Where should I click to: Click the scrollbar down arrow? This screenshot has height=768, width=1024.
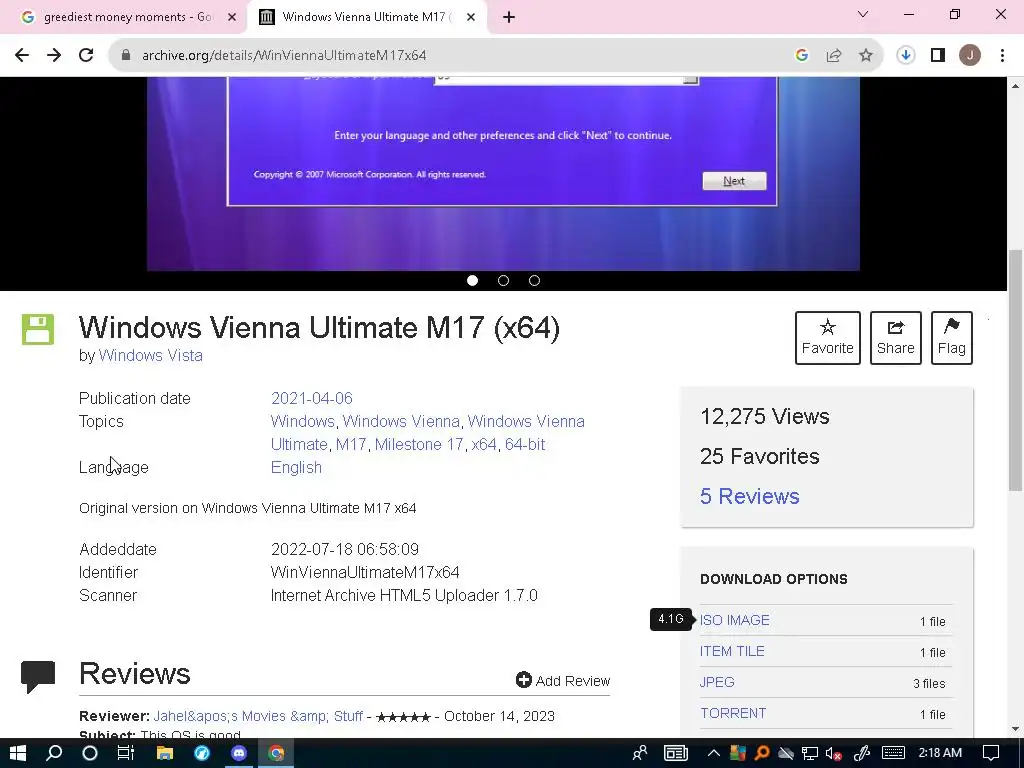pos(1015,729)
